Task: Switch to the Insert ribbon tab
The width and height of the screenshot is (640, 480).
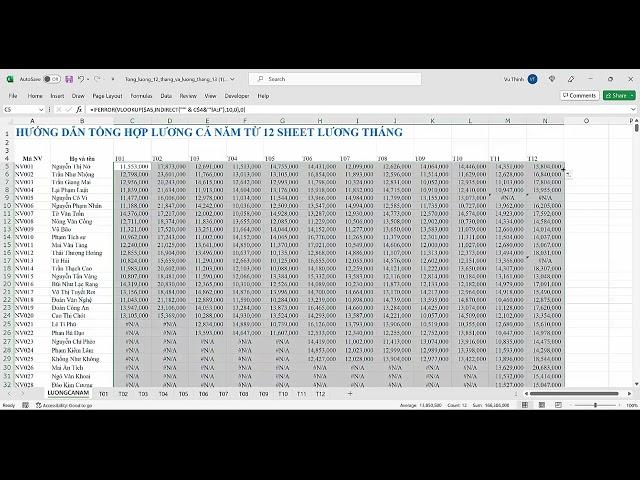Action: click(57, 96)
